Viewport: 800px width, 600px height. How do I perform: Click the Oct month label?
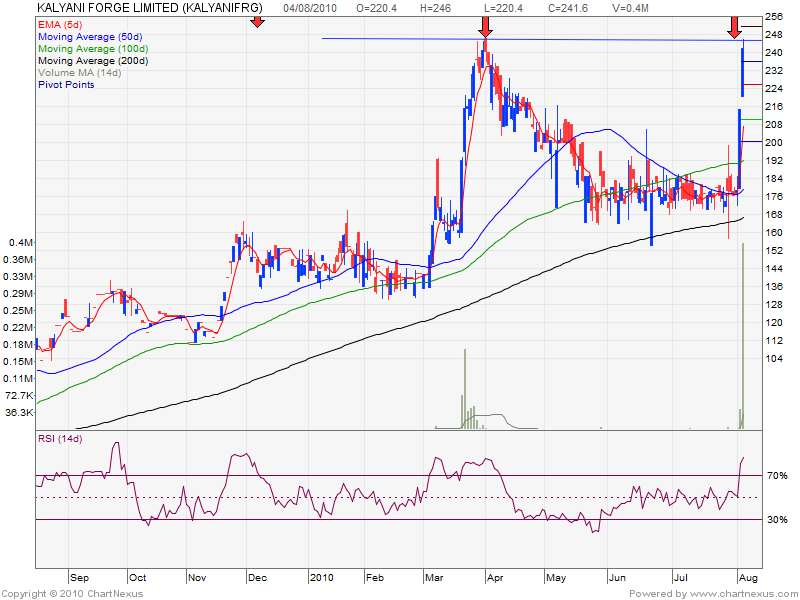pyautogui.click(x=137, y=578)
